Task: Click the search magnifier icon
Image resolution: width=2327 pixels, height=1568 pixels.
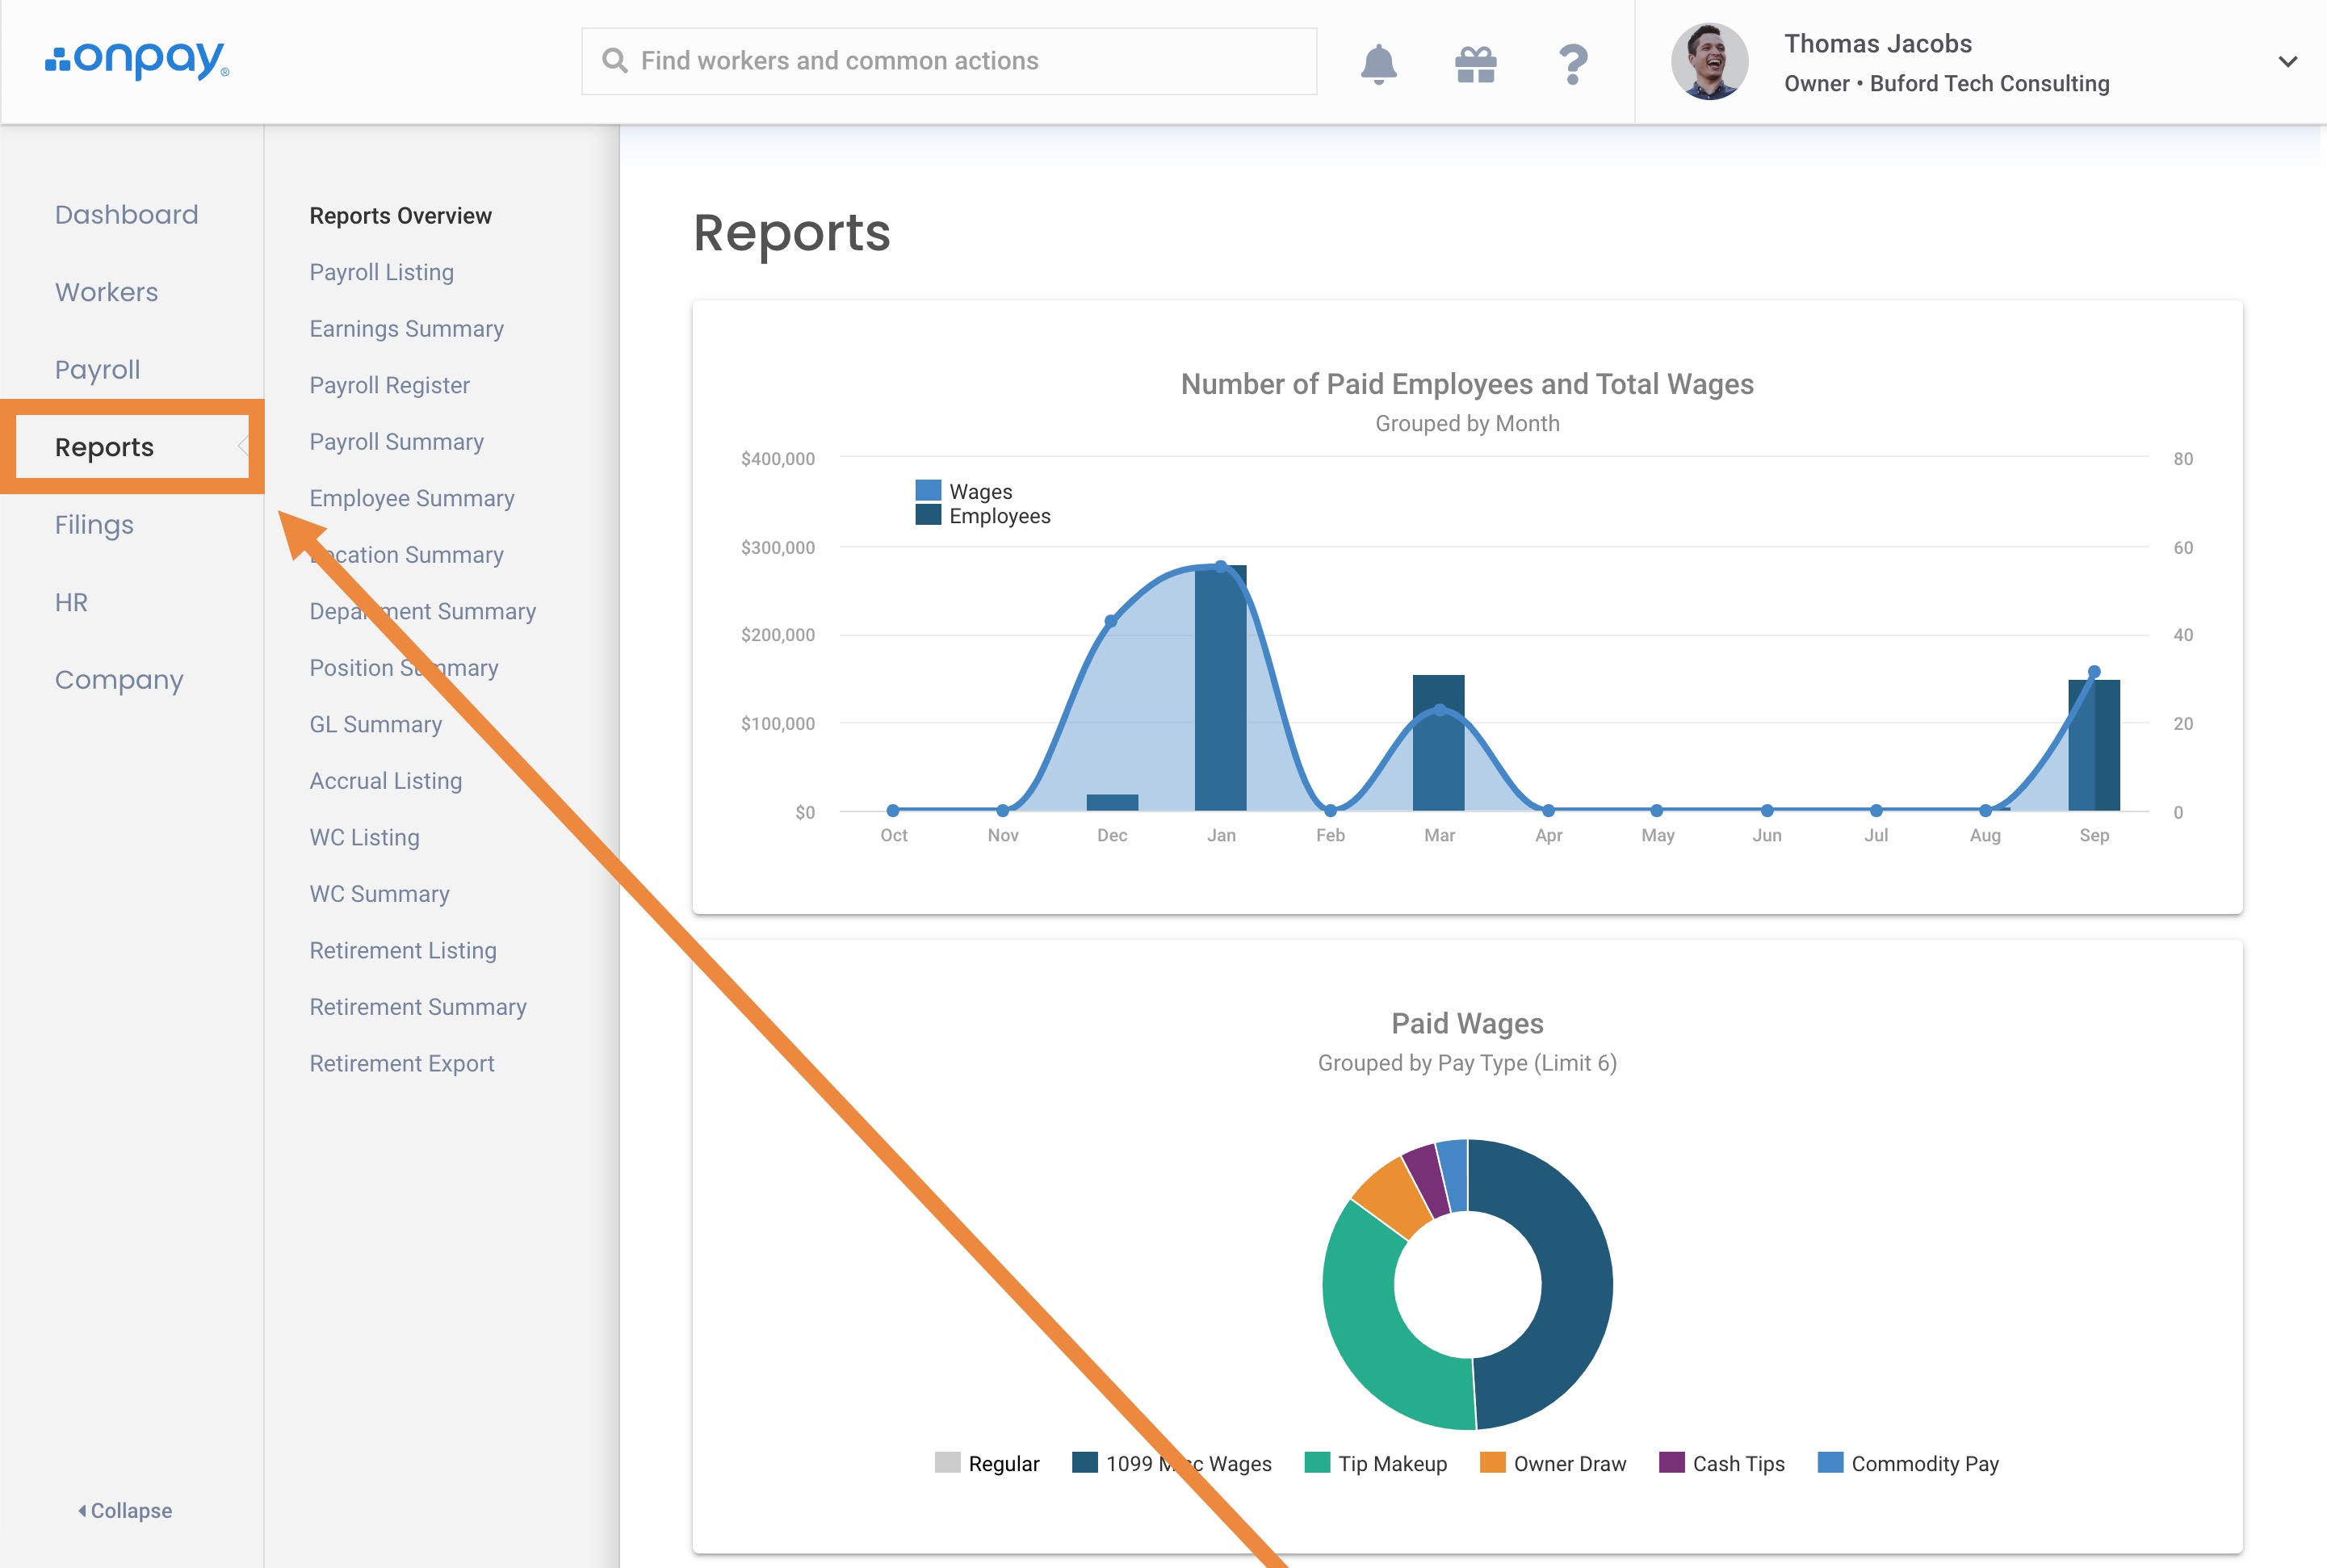Action: (614, 61)
